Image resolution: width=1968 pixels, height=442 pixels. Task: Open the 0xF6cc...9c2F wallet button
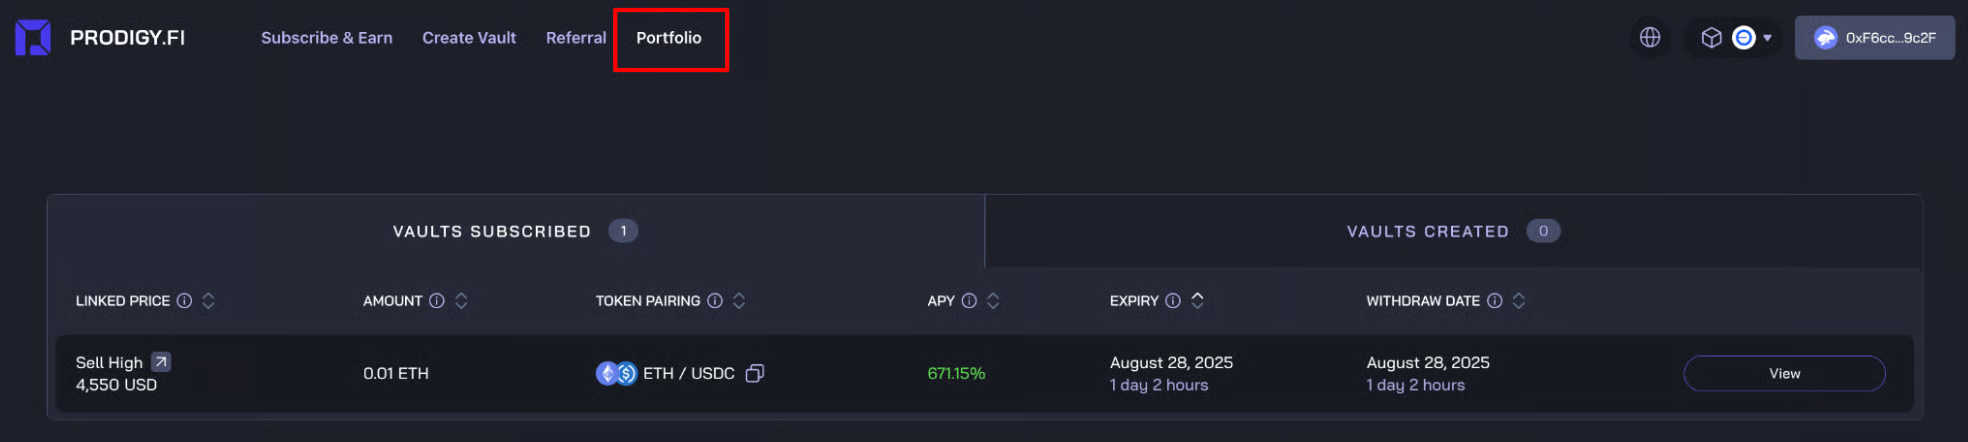pos(1874,38)
